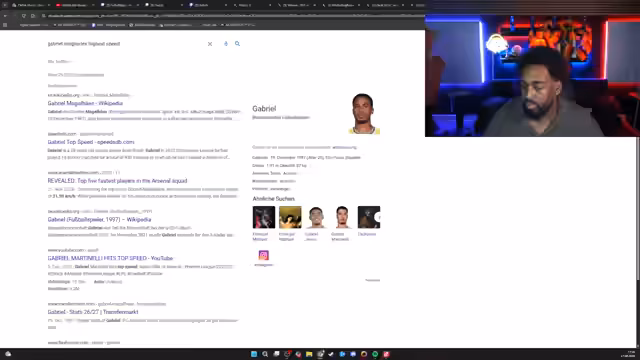Reload page with browser refresh icon
Image resolution: width=640 pixels, height=360 pixels.
coord(24,16)
